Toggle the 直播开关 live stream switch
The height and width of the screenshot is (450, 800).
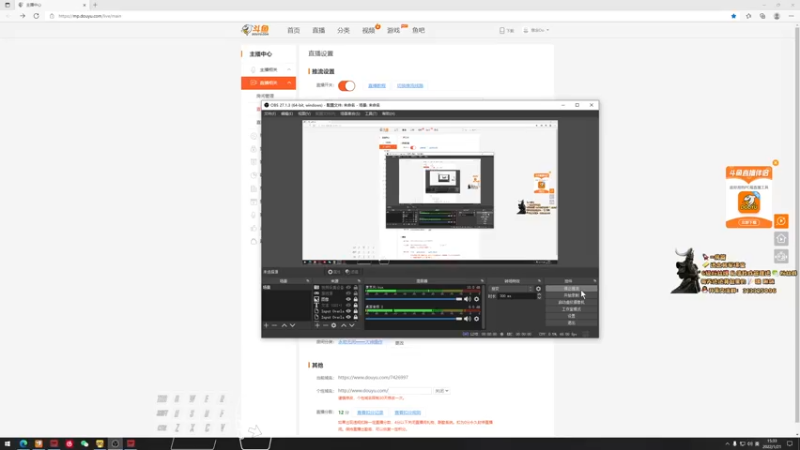click(346, 86)
